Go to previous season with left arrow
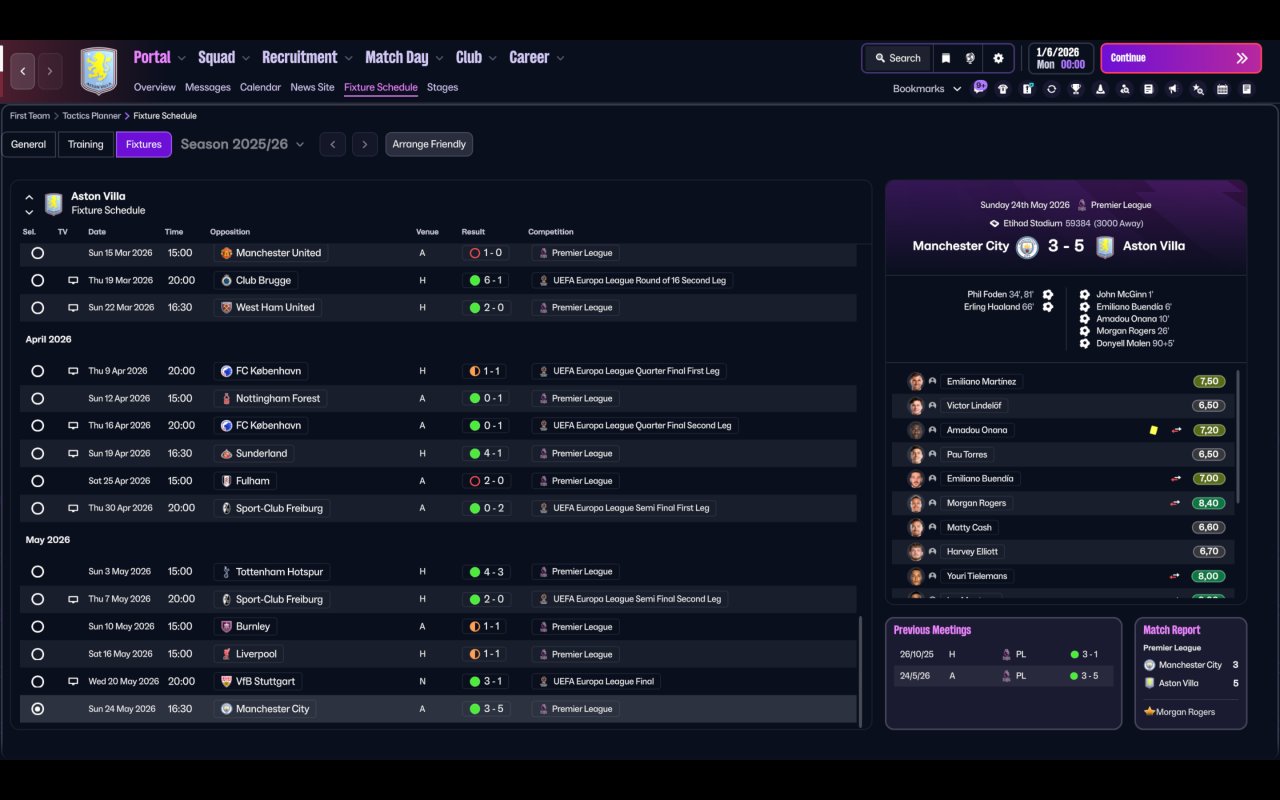1280x800 pixels. click(x=333, y=144)
